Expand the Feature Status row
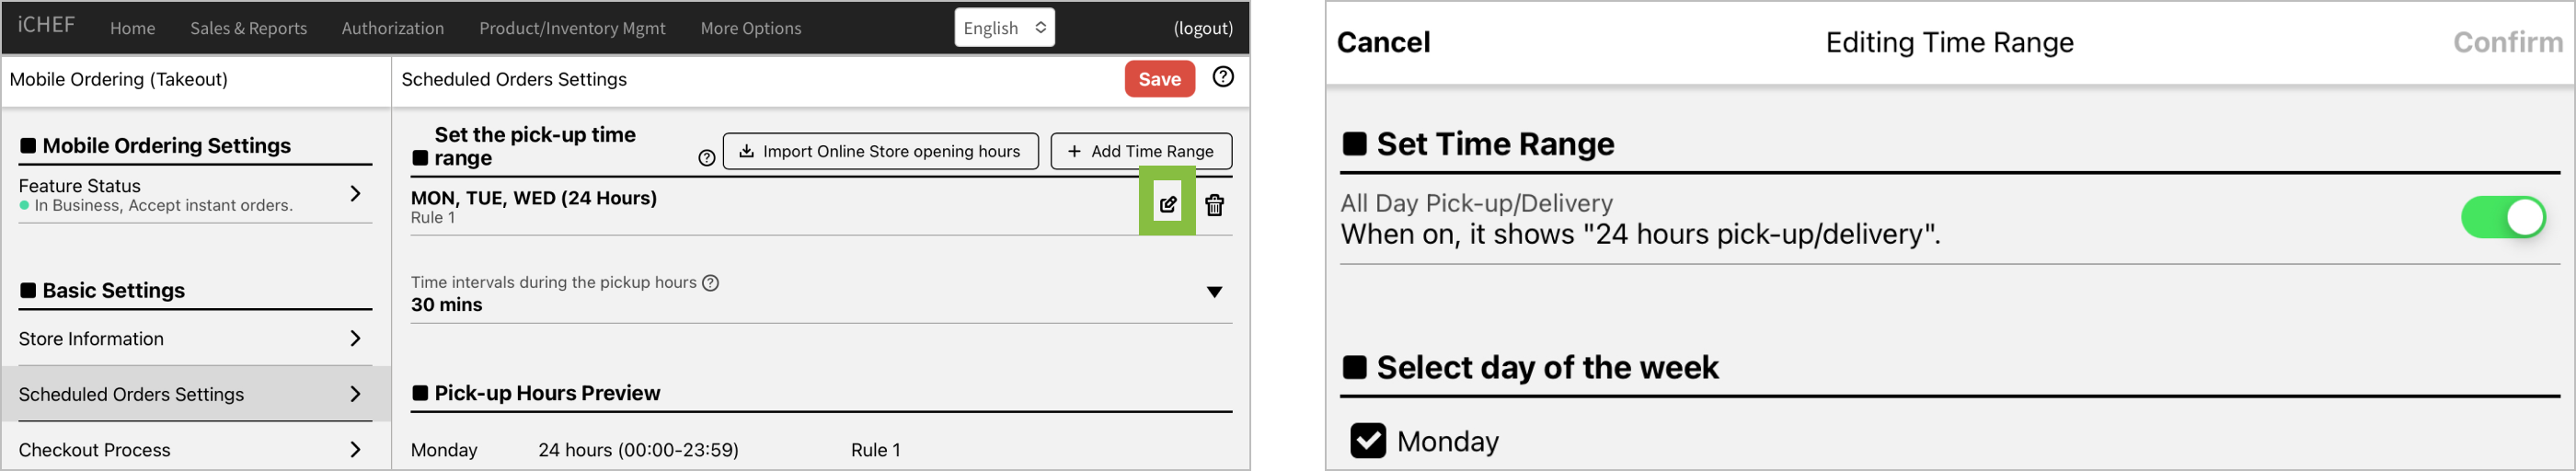The image size is (2576, 471). coord(355,194)
